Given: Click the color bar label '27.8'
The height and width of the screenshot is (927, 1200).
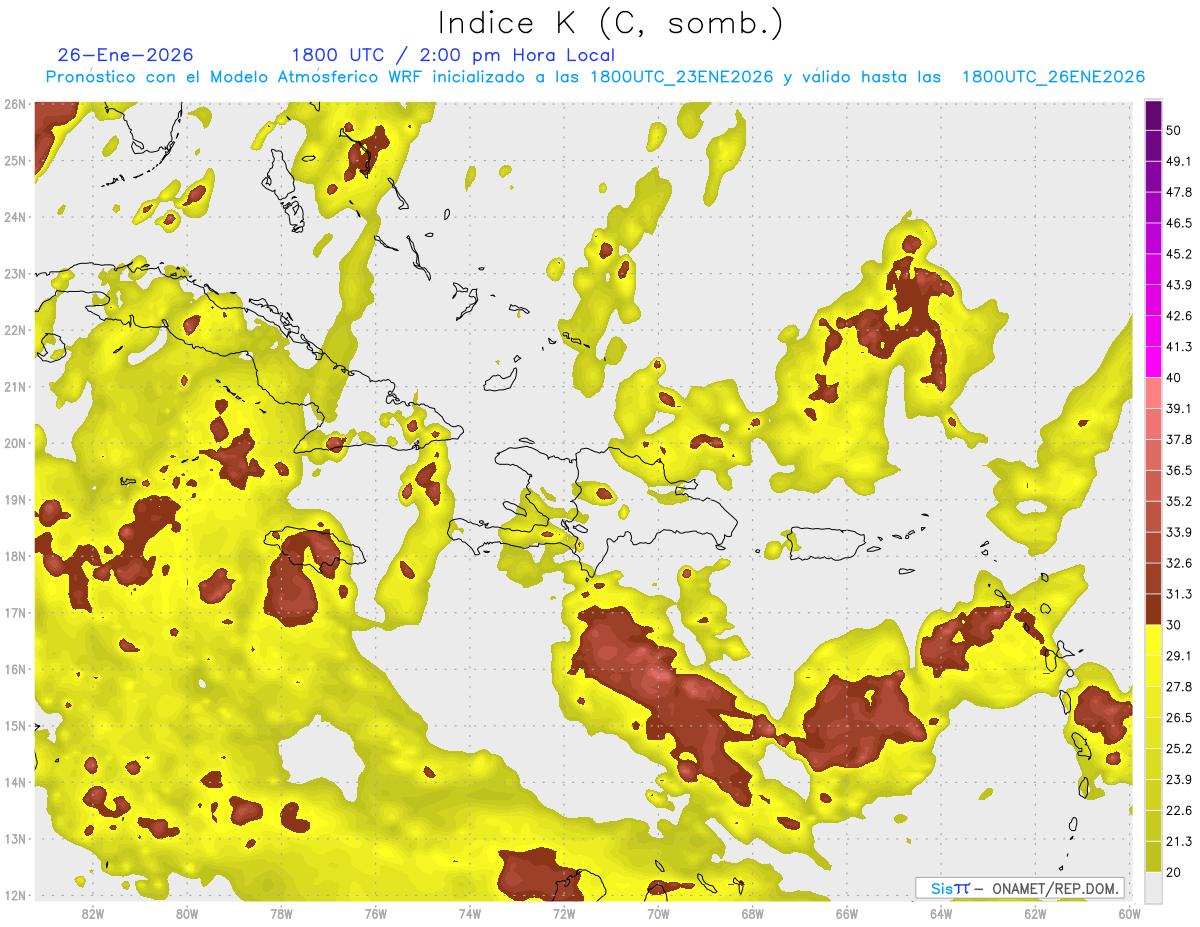Looking at the screenshot, I should tap(1178, 686).
